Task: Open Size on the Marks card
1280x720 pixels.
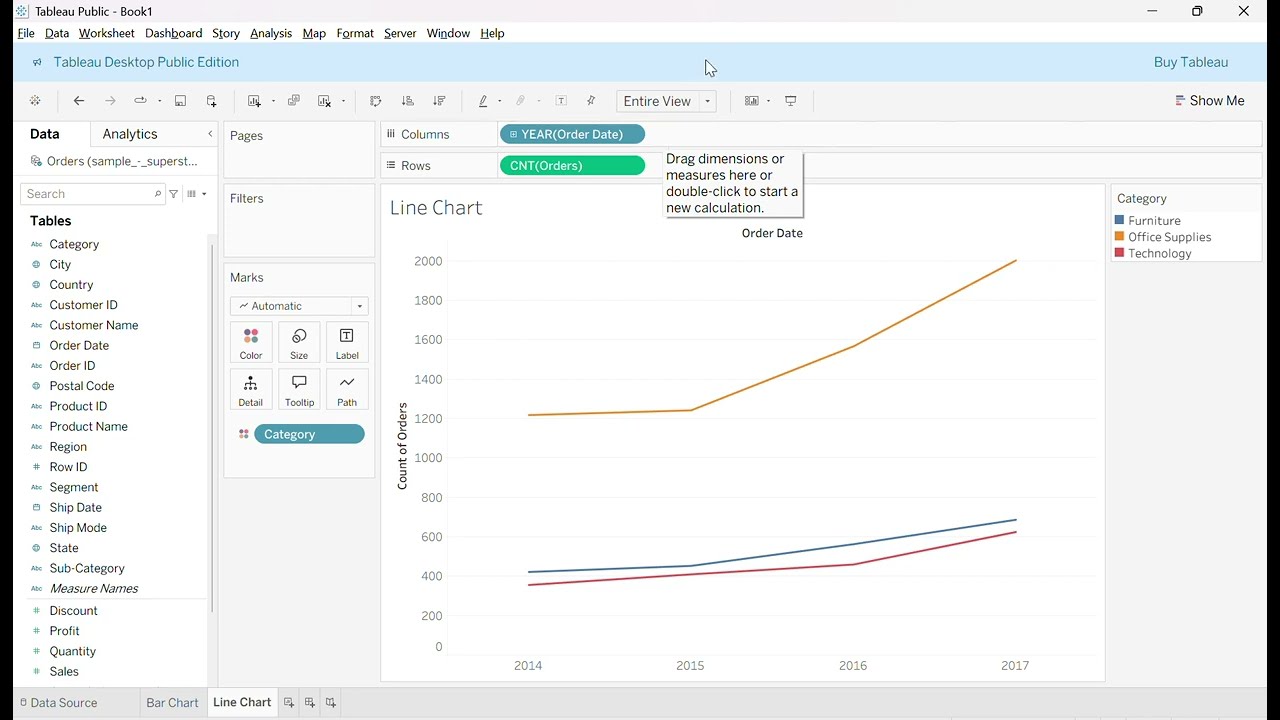Action: (299, 343)
